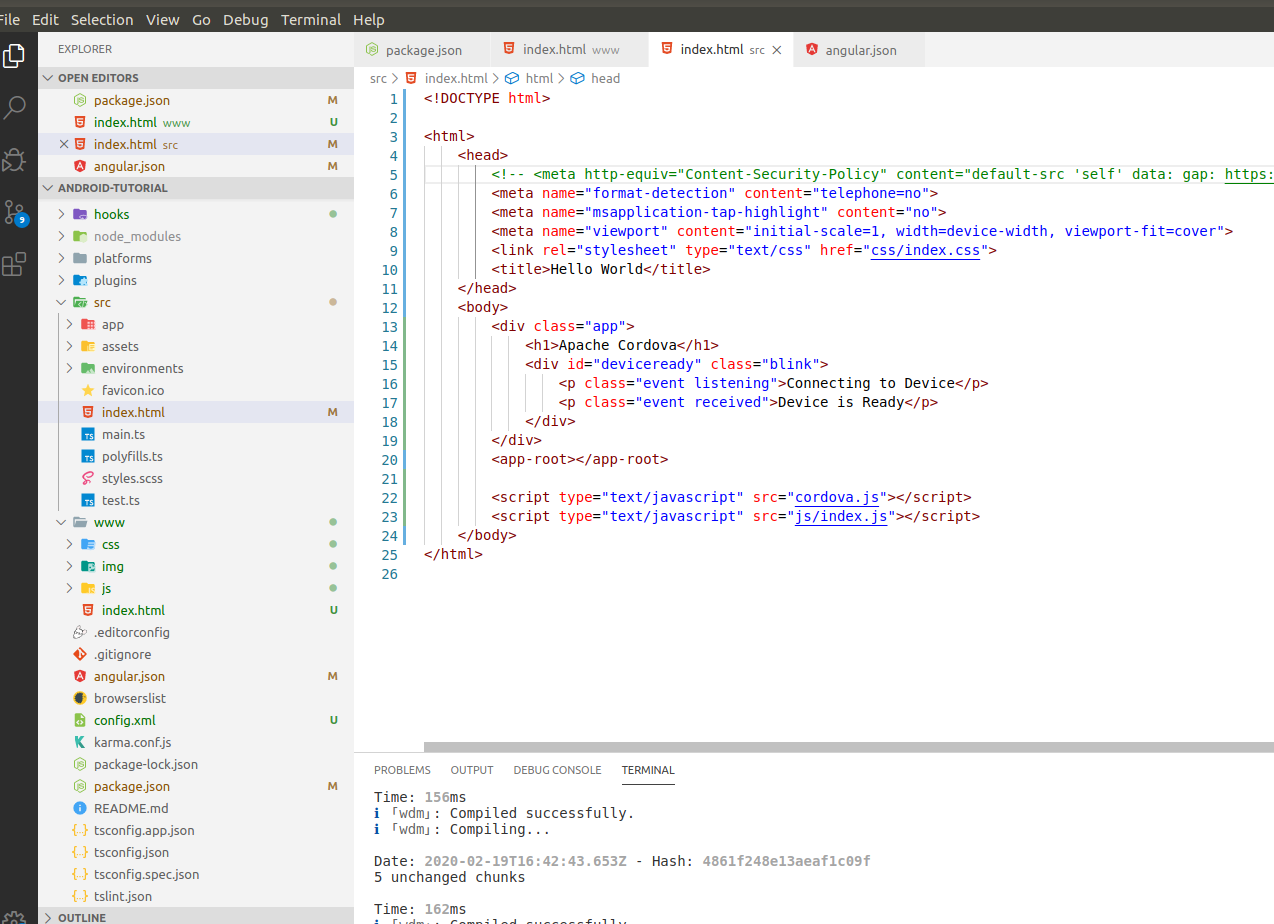1274x924 pixels.
Task: Click the .editorconfig file icon
Action: [80, 632]
